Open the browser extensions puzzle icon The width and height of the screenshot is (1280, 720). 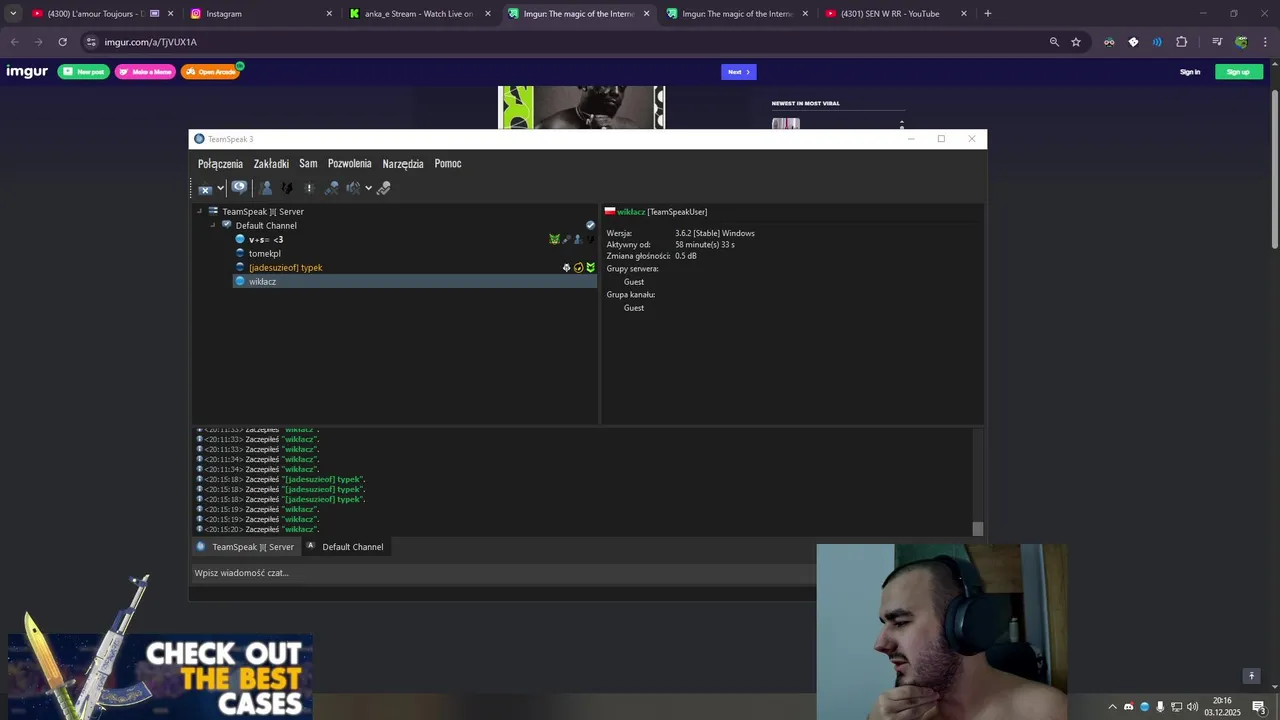point(1182,42)
